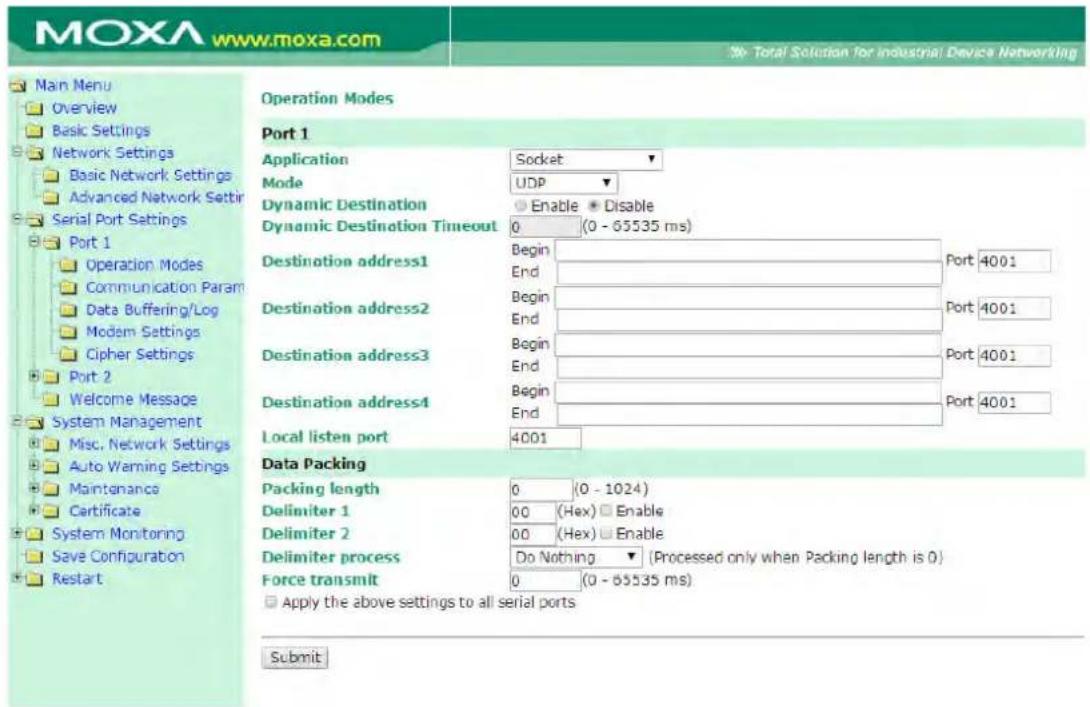Click the Main Menu folder icon
This screenshot has width=1090, height=707.
point(18,86)
